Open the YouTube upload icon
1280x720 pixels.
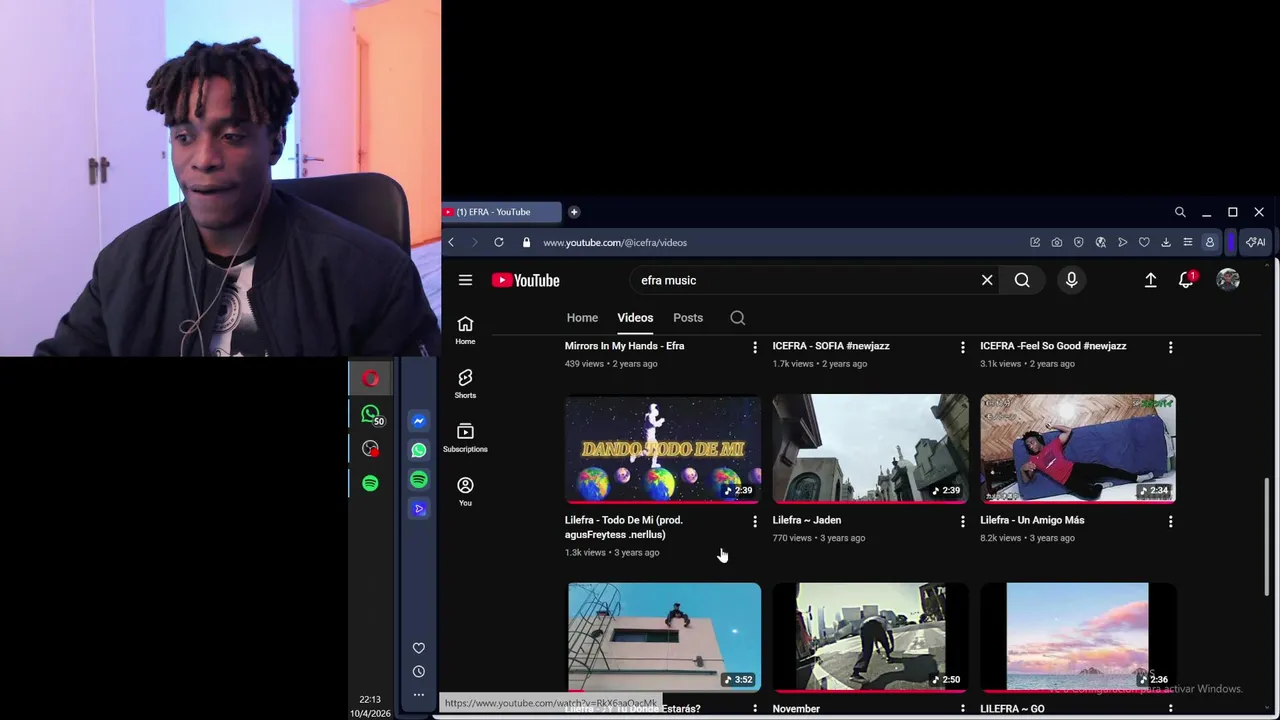1150,280
